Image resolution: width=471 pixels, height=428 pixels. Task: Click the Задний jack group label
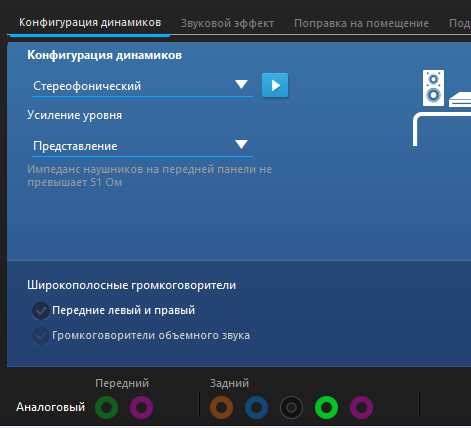(x=229, y=383)
